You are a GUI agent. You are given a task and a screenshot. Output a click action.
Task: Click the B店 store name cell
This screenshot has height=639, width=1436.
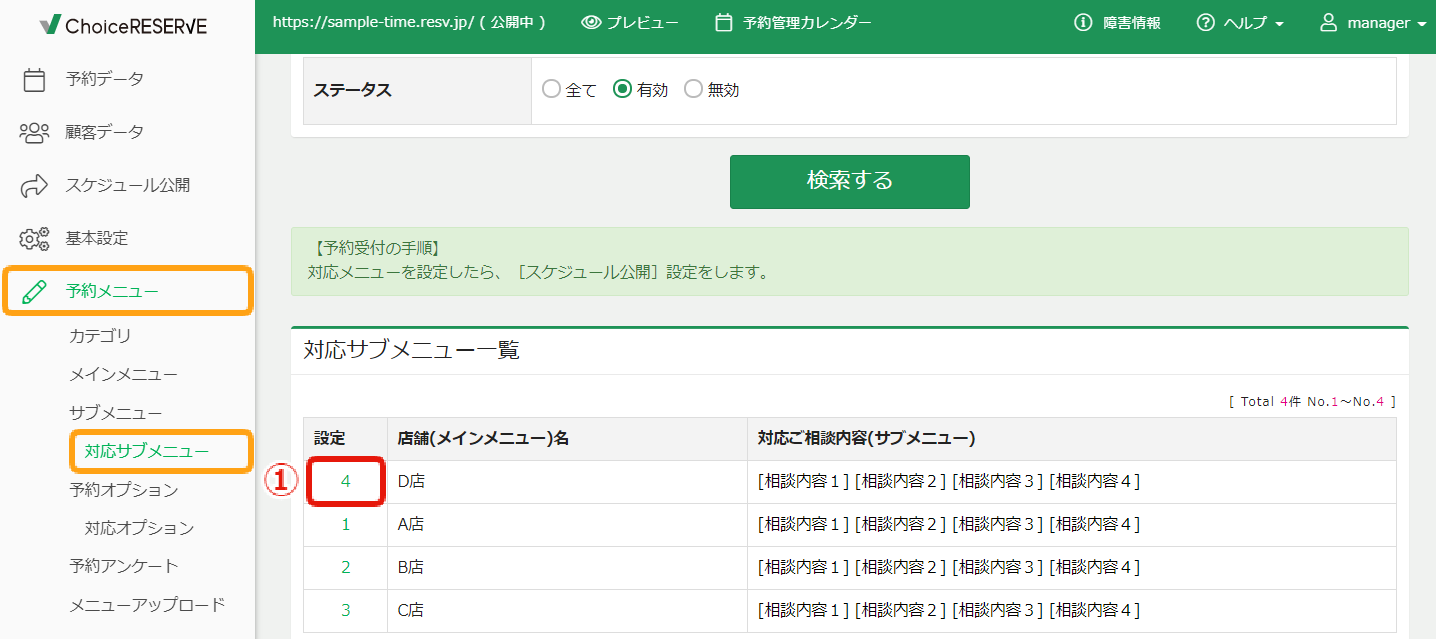tap(567, 568)
